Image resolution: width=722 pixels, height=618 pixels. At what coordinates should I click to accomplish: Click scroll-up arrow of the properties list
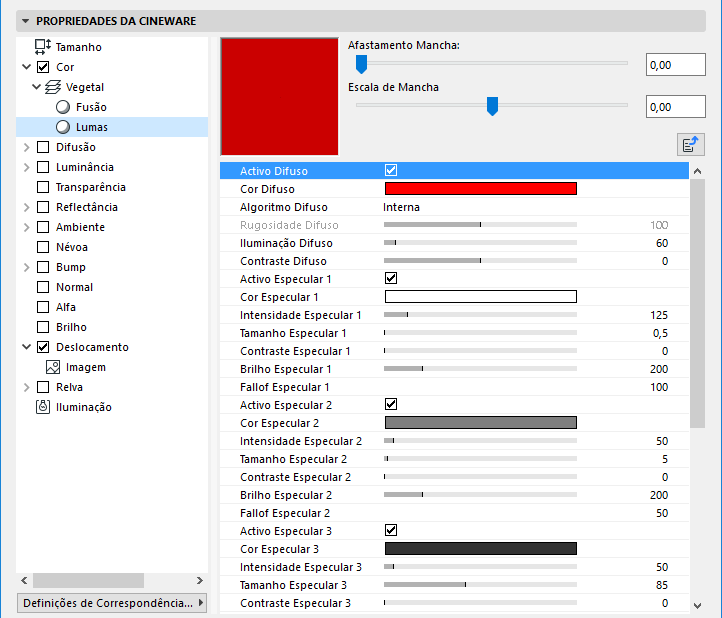[x=698, y=171]
